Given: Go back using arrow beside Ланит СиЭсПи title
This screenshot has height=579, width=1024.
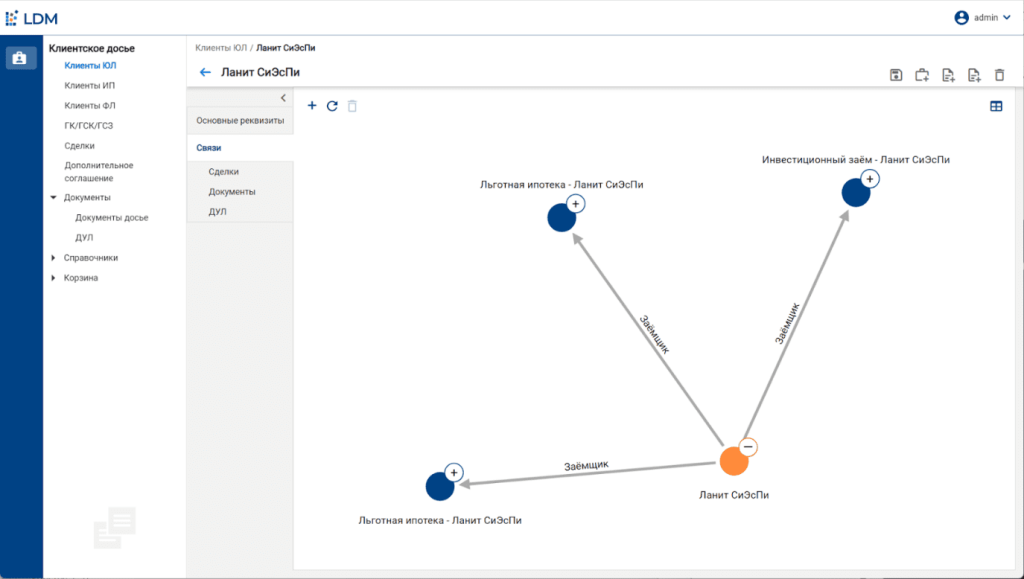Looking at the screenshot, I should [x=205, y=72].
